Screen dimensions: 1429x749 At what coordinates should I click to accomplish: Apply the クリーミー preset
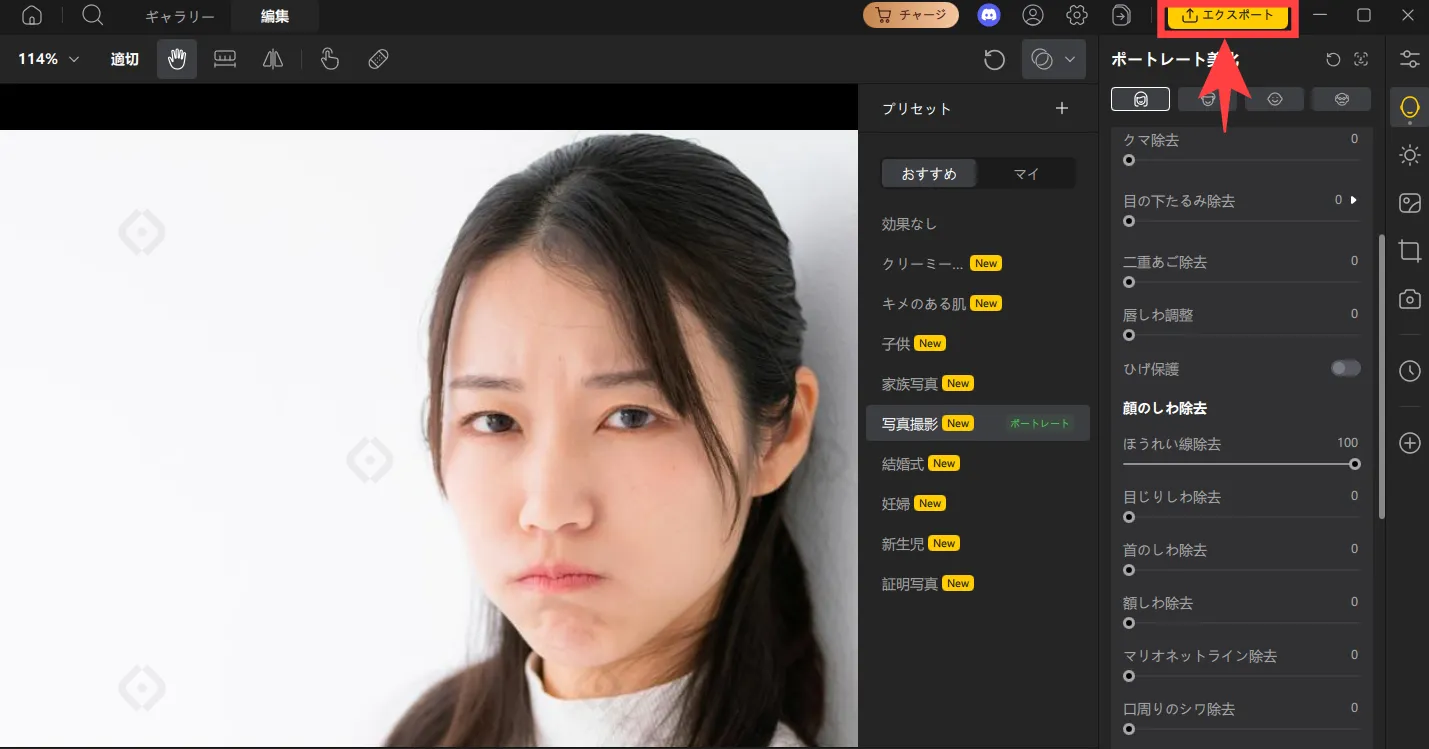point(978,264)
